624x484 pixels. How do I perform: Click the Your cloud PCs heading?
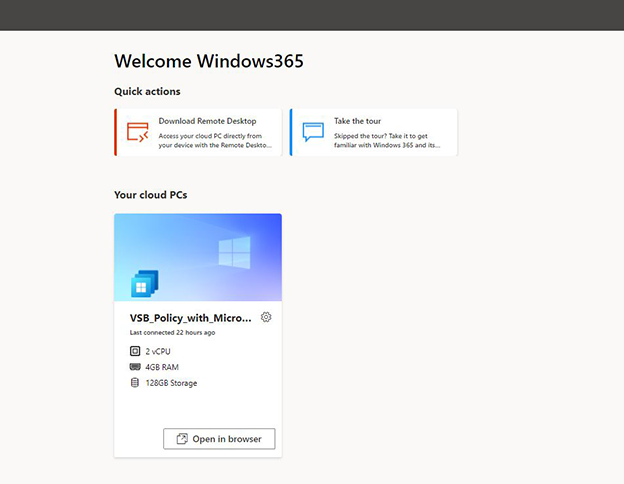coord(150,195)
